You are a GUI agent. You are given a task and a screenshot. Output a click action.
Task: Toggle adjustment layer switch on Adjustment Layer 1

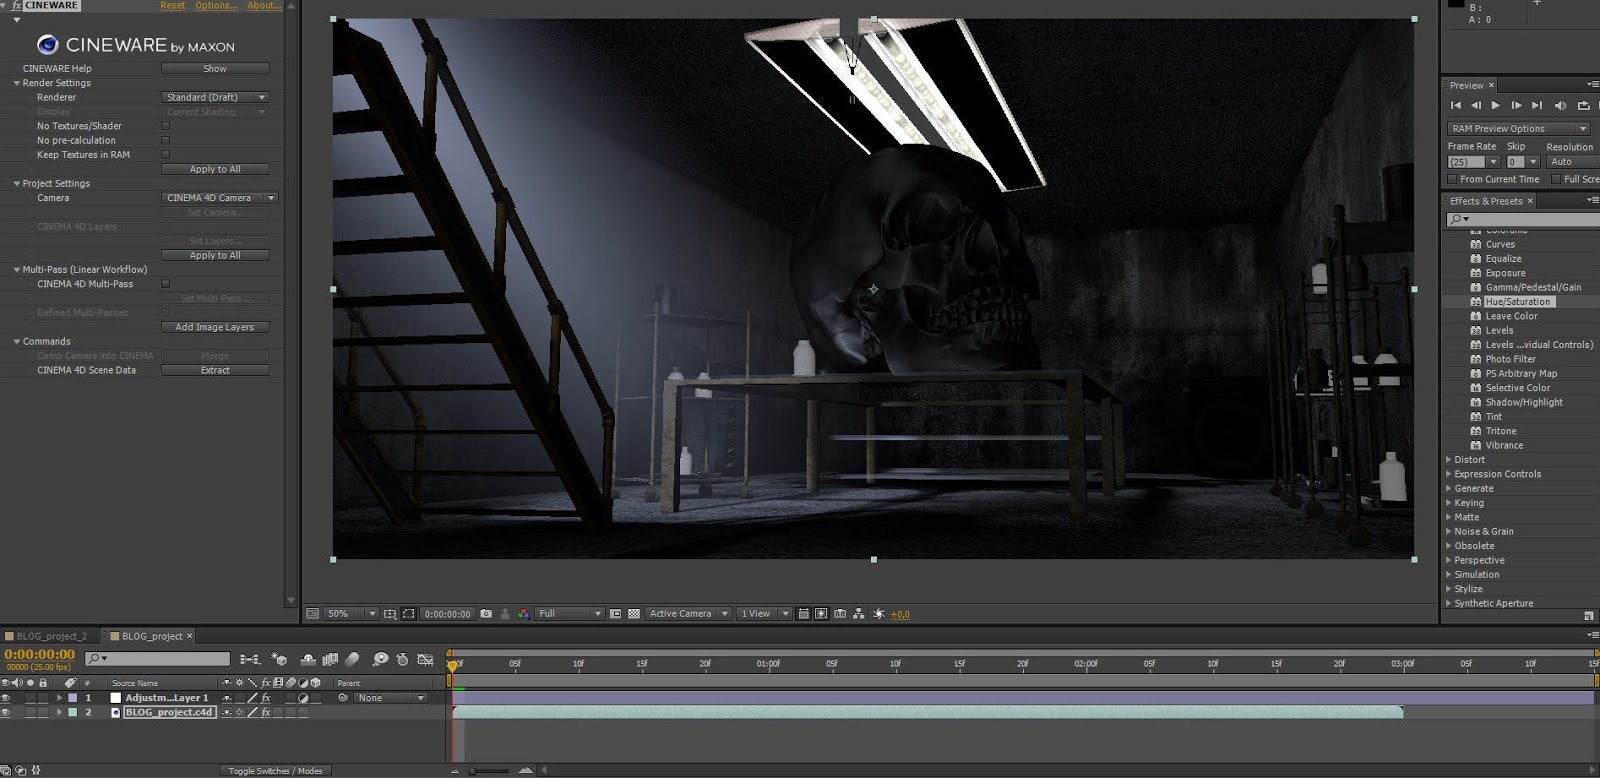tap(303, 698)
